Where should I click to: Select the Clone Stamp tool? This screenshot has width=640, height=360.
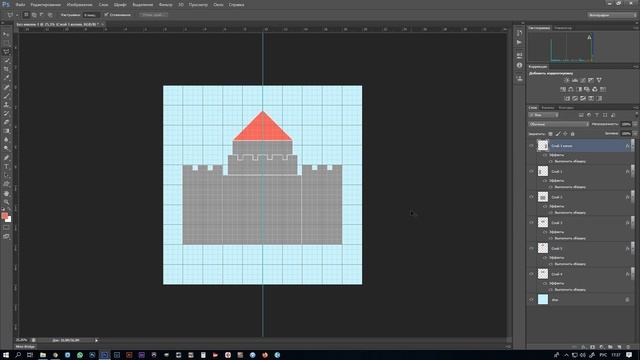[6, 105]
